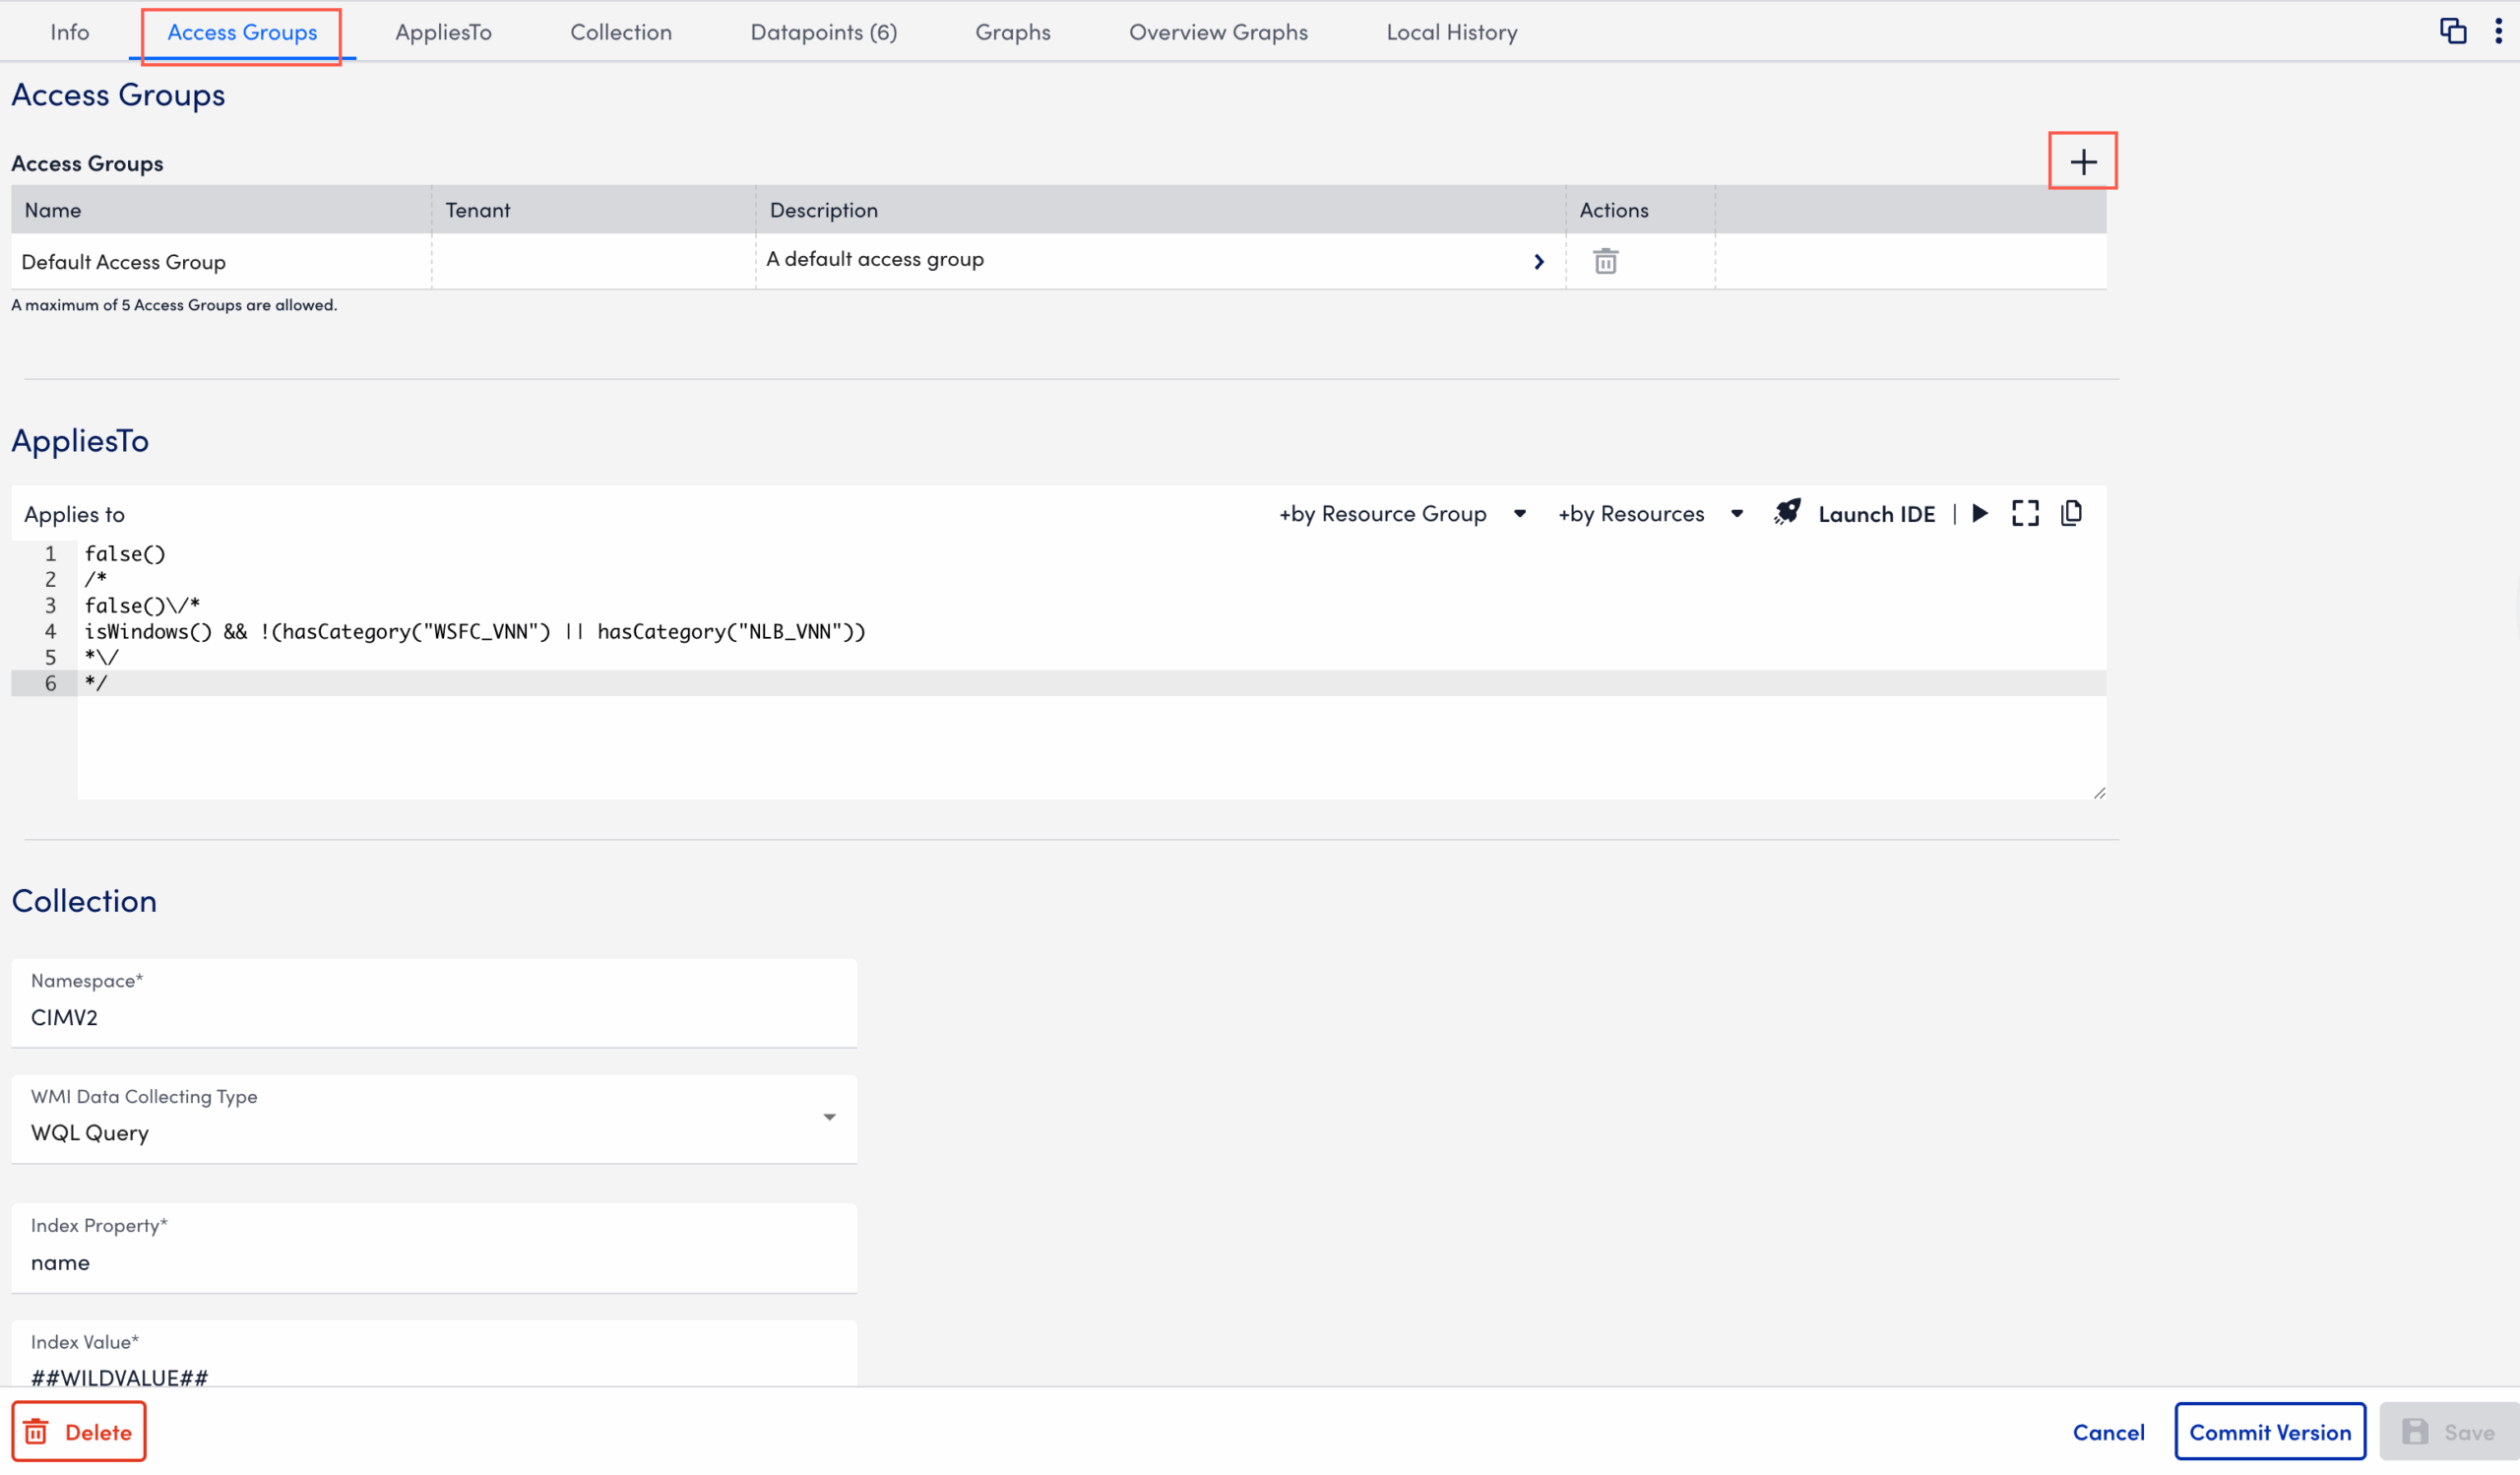
Task: Open the WMI Data Collecting Type dropdown
Action: point(828,1117)
